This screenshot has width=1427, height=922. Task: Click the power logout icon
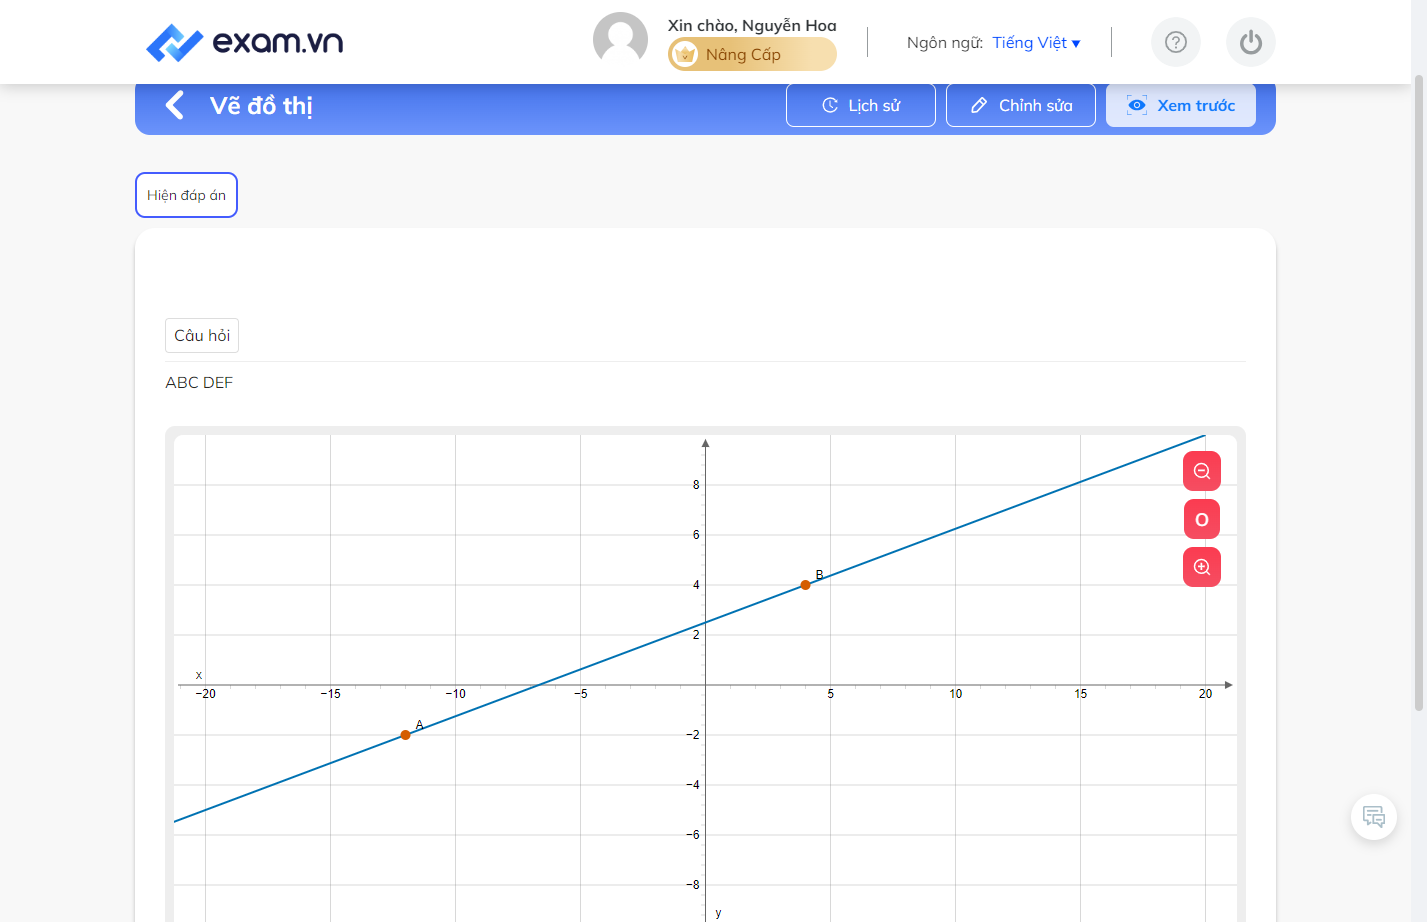tap(1251, 42)
